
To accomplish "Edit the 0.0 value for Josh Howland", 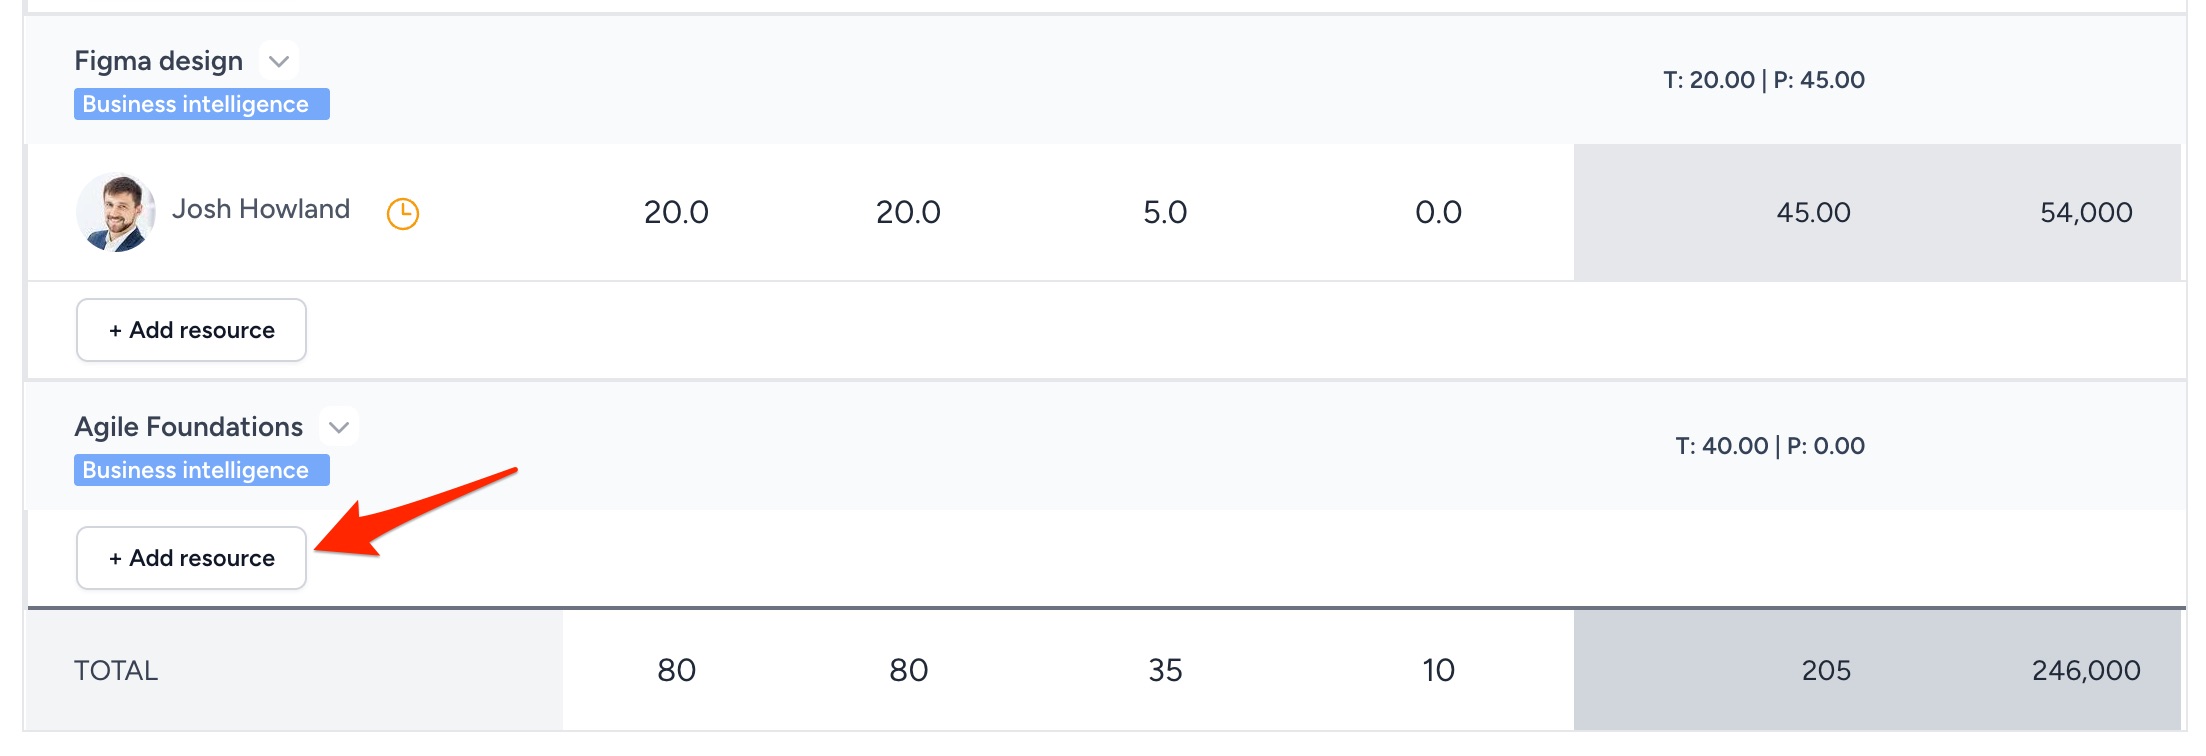I will pyautogui.click(x=1438, y=212).
